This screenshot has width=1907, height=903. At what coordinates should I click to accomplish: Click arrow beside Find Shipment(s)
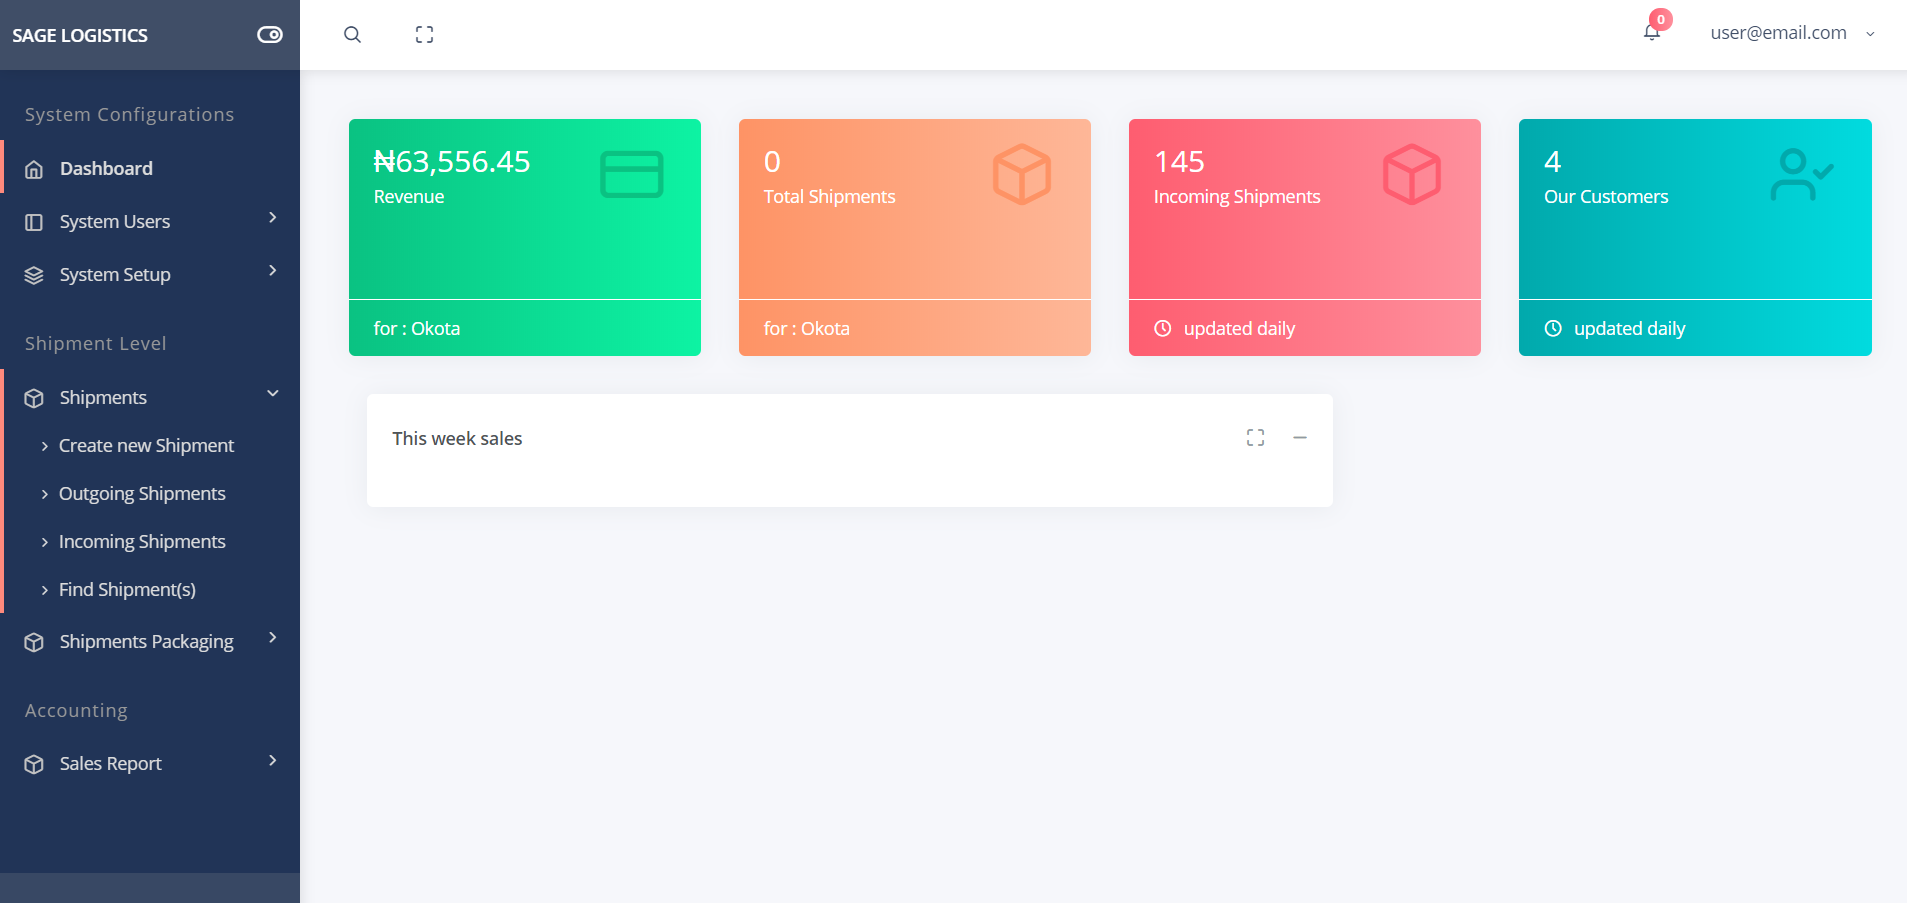pos(44,590)
